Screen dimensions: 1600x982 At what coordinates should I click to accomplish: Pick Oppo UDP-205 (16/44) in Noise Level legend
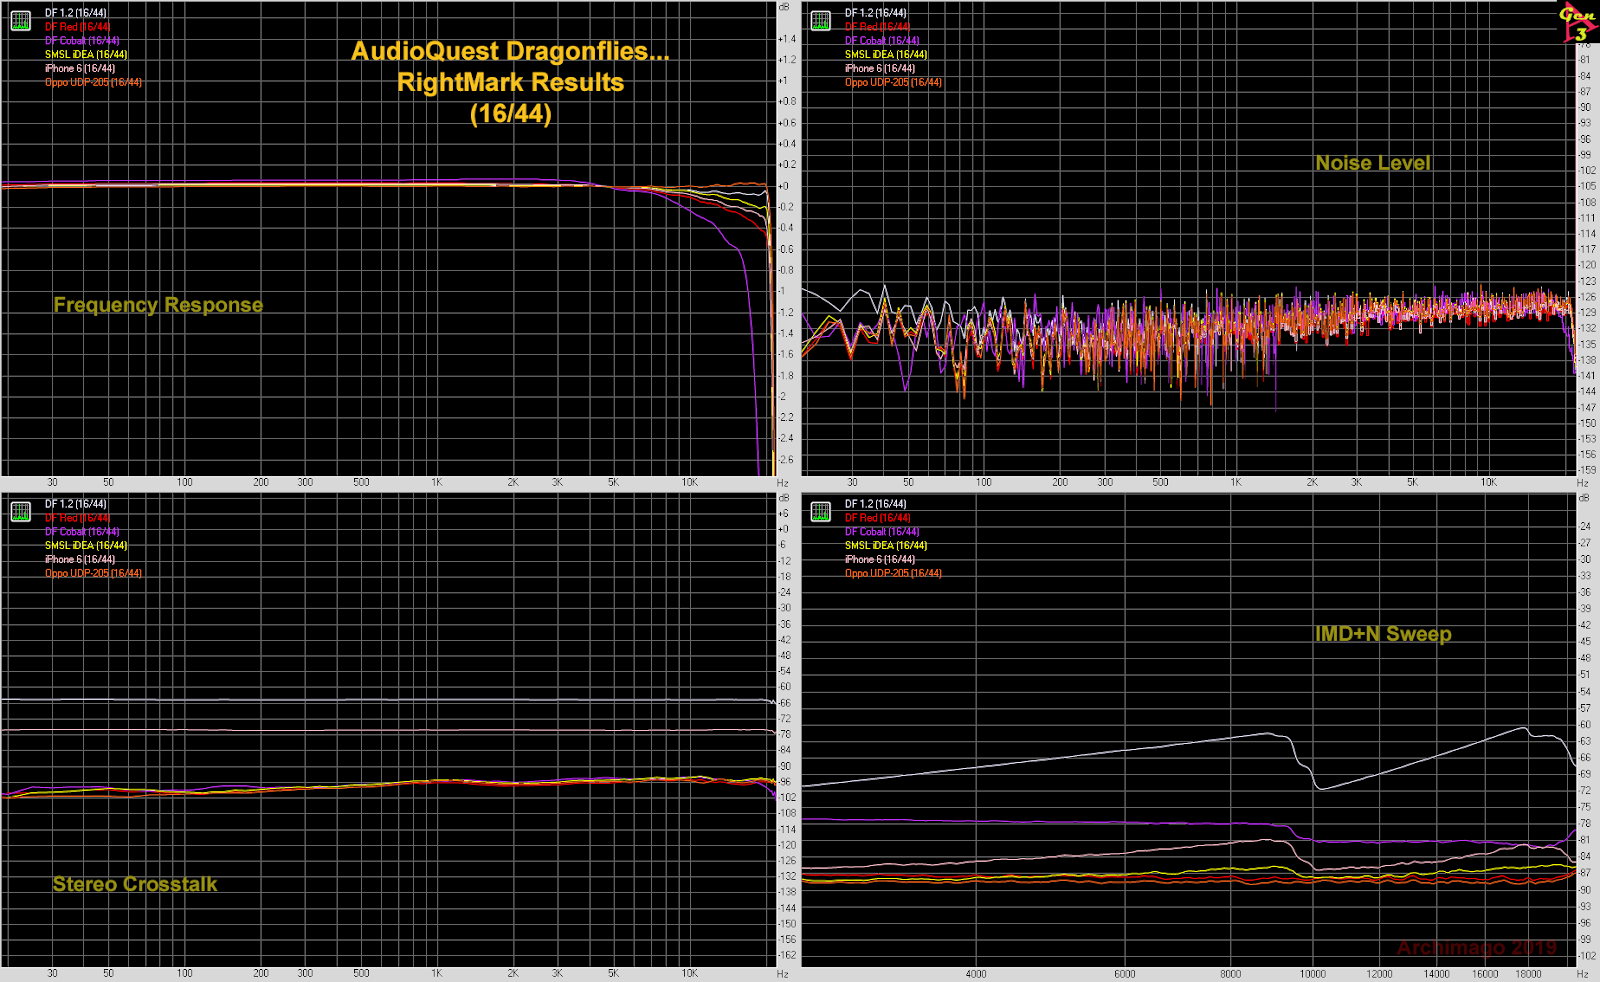pos(893,83)
